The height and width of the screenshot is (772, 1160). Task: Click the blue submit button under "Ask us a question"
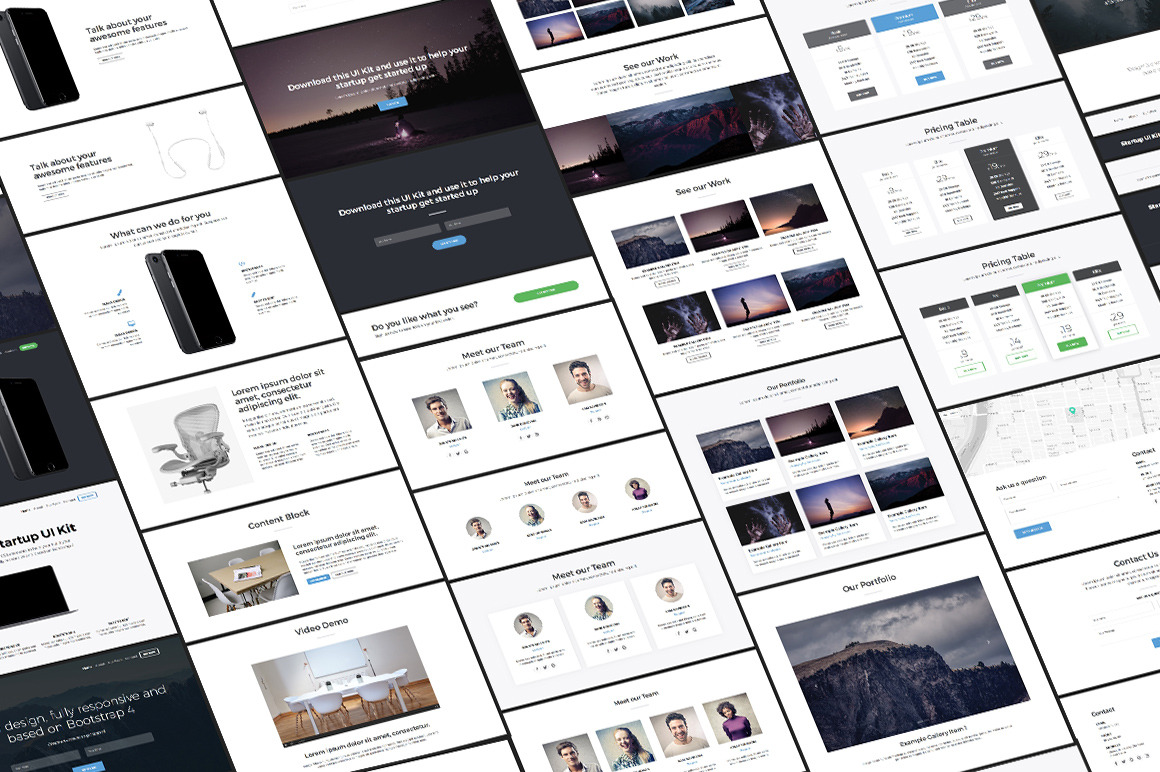tap(1032, 530)
